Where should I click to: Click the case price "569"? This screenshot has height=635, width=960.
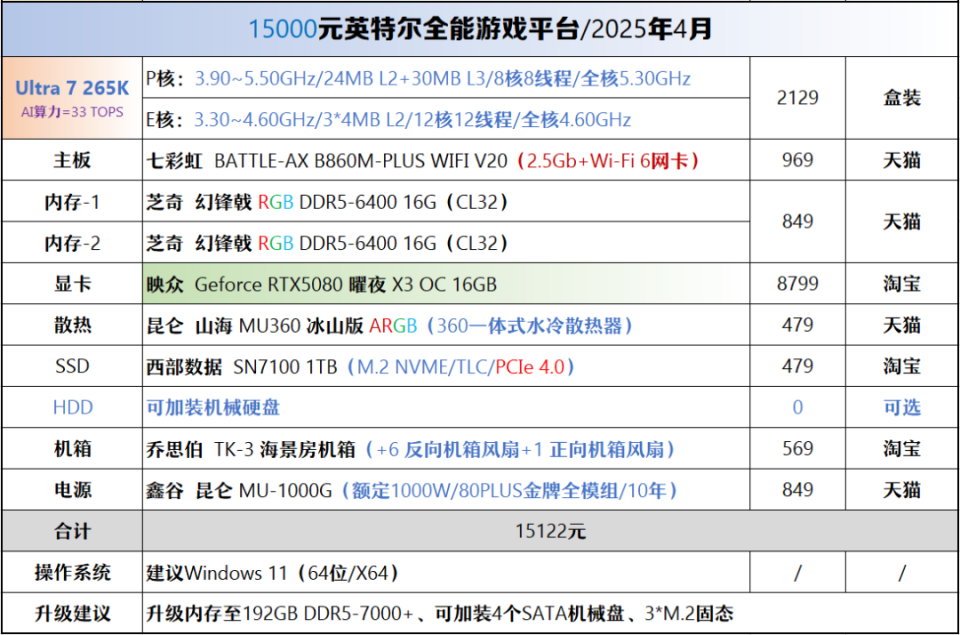tap(798, 449)
